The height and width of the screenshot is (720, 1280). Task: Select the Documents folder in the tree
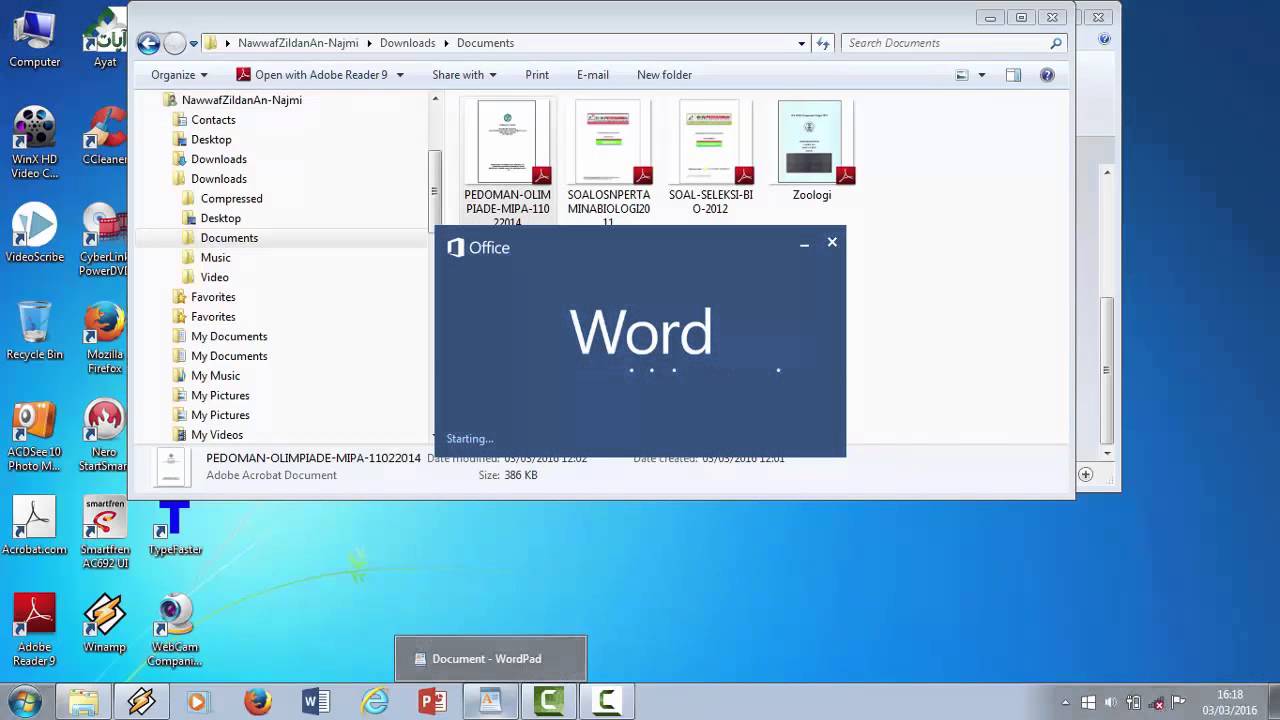pos(229,238)
